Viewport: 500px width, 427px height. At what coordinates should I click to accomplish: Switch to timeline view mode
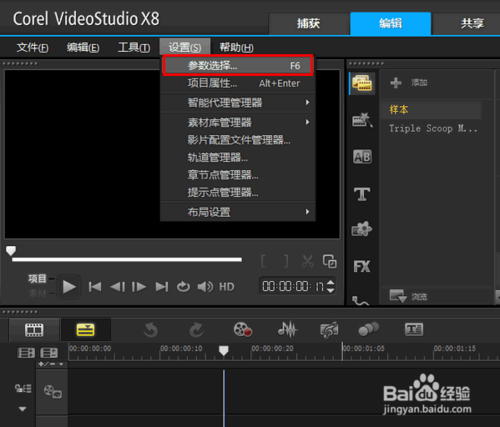tap(85, 330)
